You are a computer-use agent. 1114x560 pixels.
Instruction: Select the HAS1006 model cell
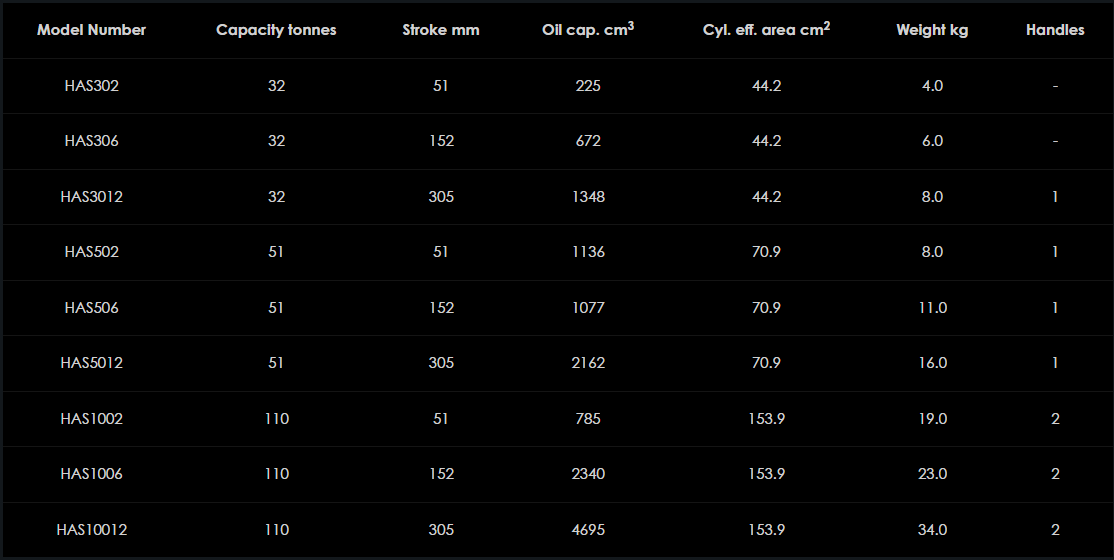click(92, 474)
